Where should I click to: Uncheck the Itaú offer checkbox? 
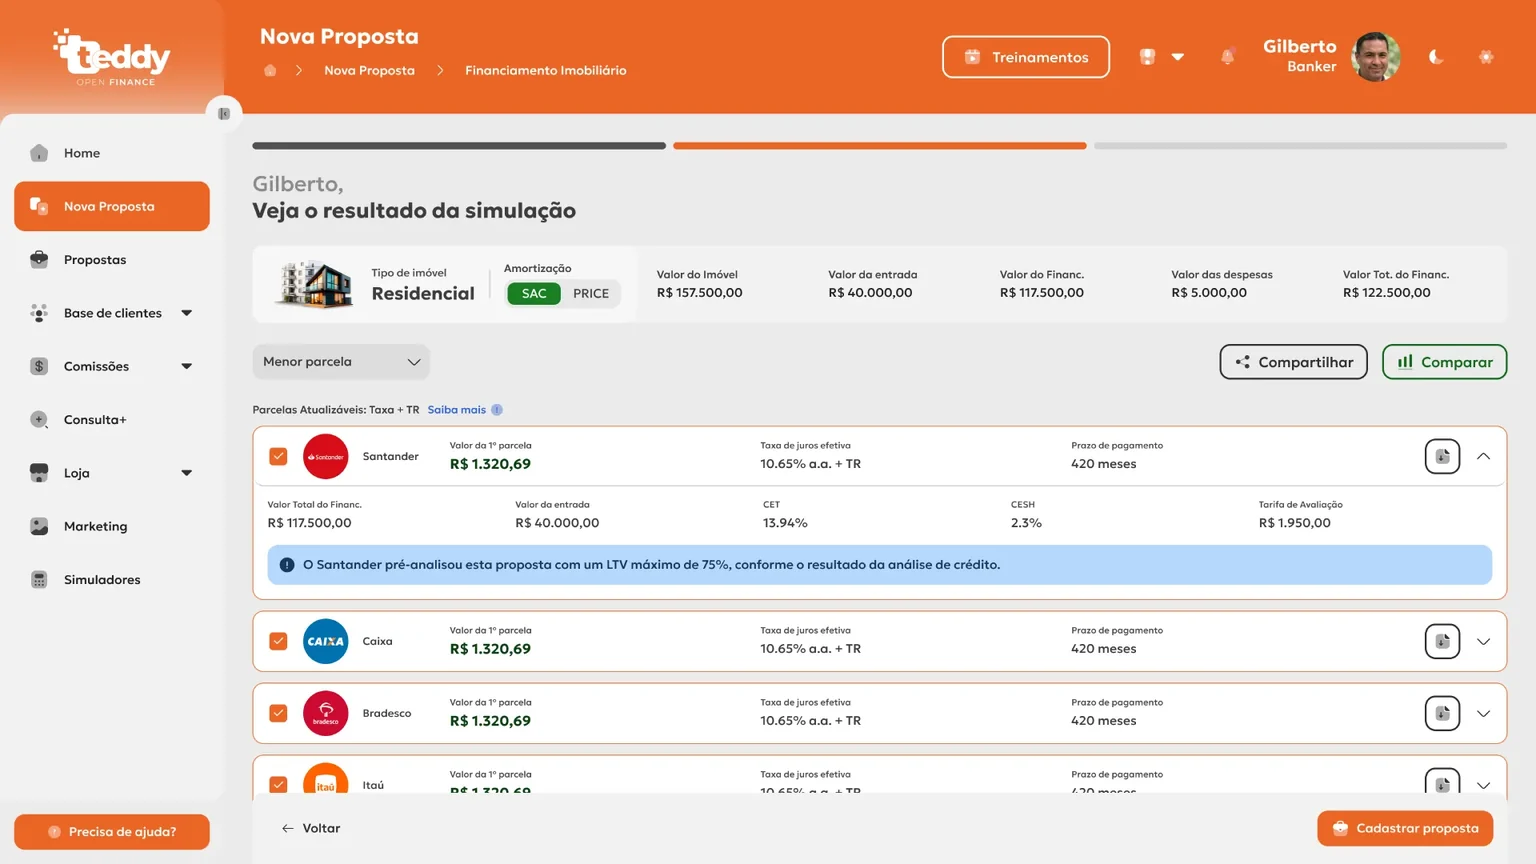click(x=278, y=785)
